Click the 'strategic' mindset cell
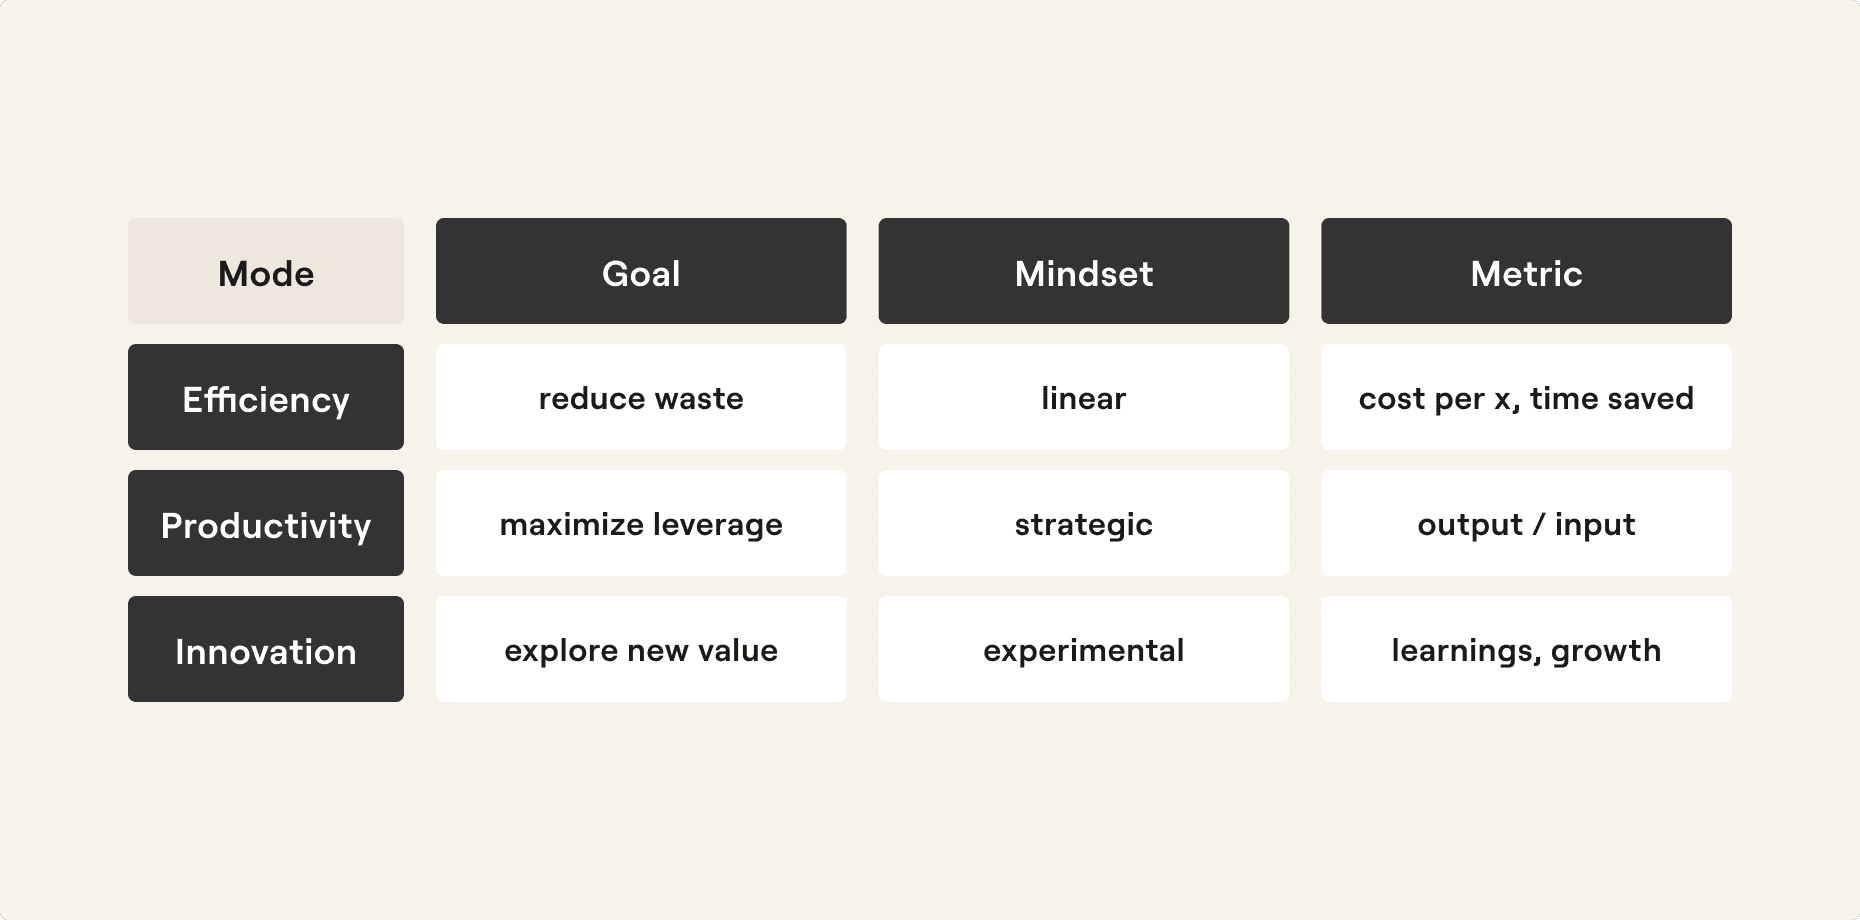1860x920 pixels. (x=1084, y=523)
